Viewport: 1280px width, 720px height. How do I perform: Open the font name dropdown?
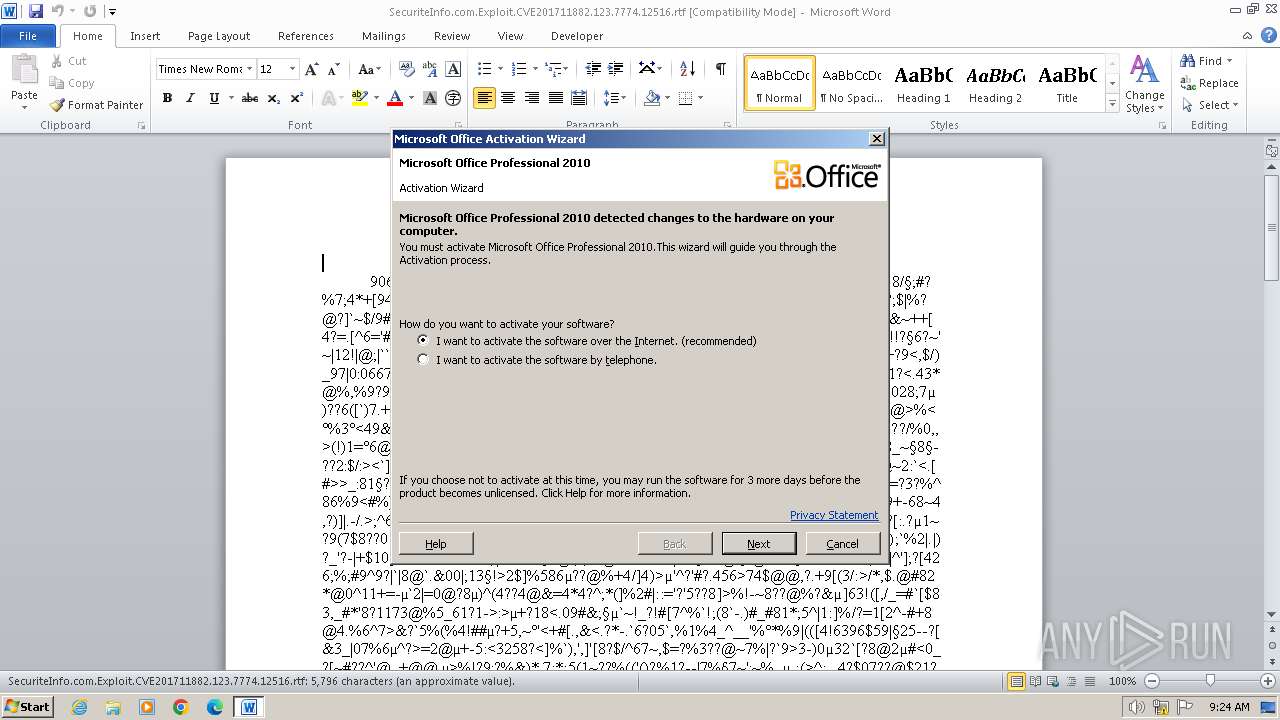(x=249, y=69)
